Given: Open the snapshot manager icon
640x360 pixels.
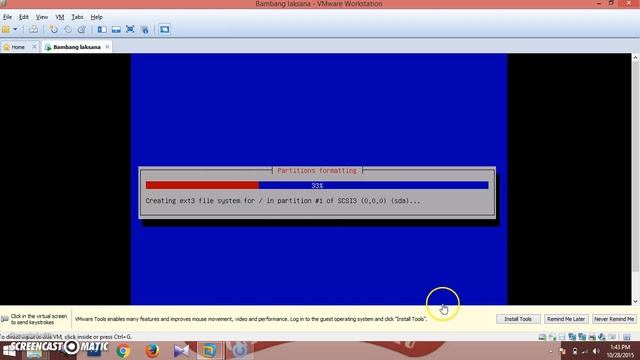Looking at the screenshot, I should coord(82,29).
